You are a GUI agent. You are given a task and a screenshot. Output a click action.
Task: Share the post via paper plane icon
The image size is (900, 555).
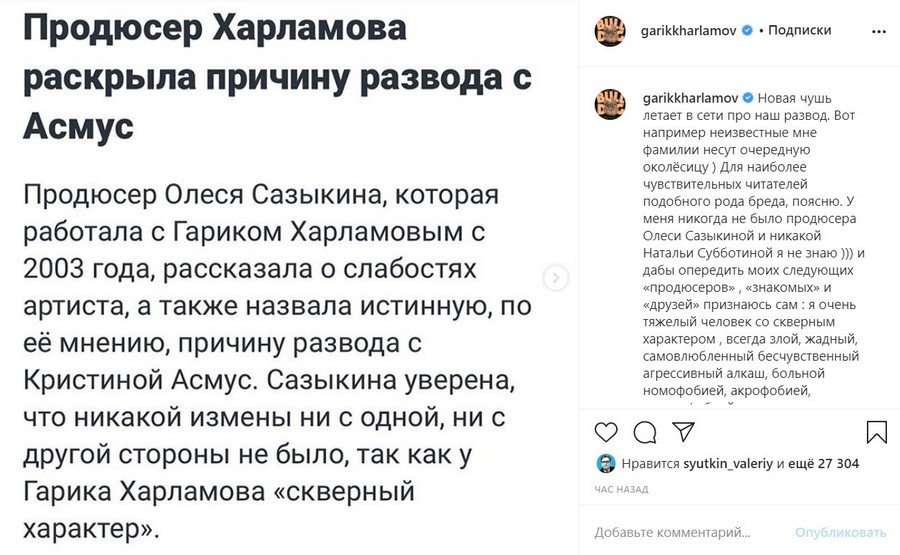tap(683, 432)
